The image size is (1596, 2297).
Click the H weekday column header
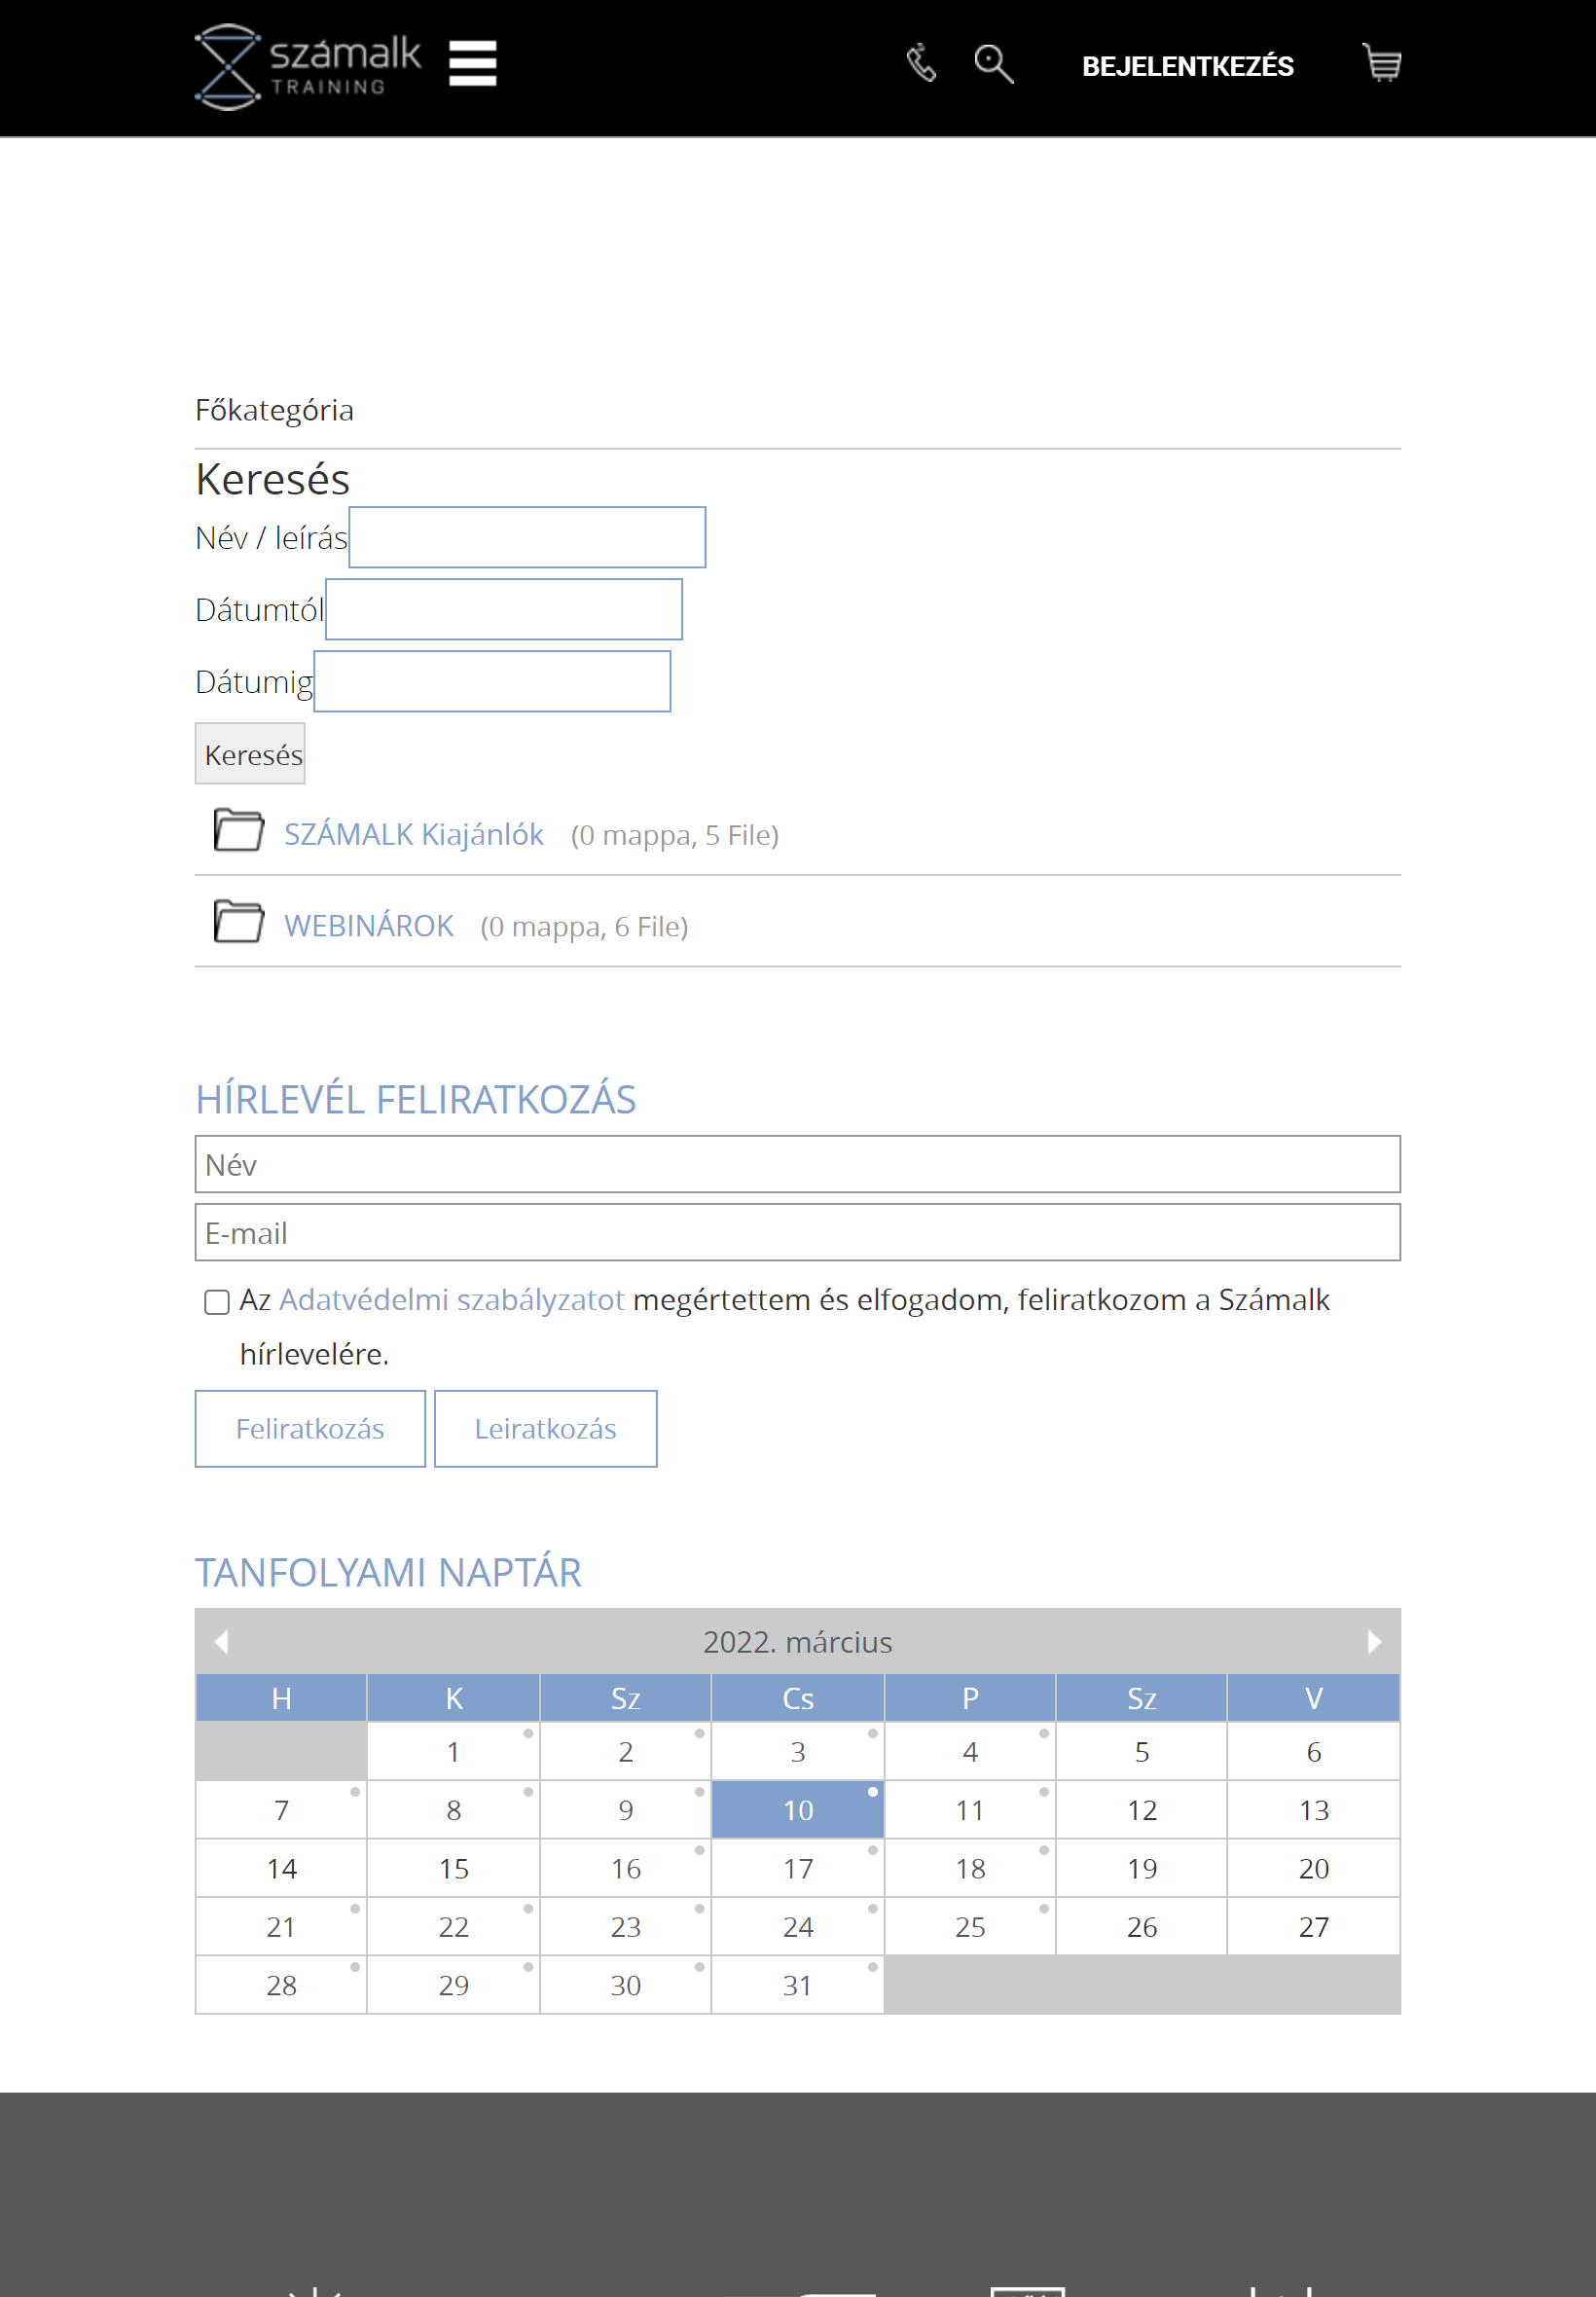click(x=281, y=1697)
